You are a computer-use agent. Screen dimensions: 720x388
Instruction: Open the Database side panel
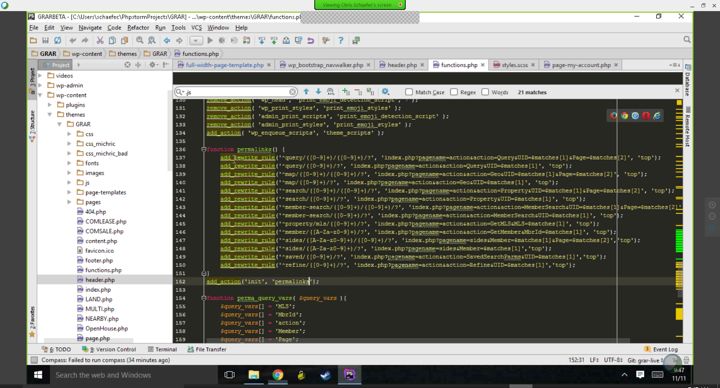tap(687, 81)
